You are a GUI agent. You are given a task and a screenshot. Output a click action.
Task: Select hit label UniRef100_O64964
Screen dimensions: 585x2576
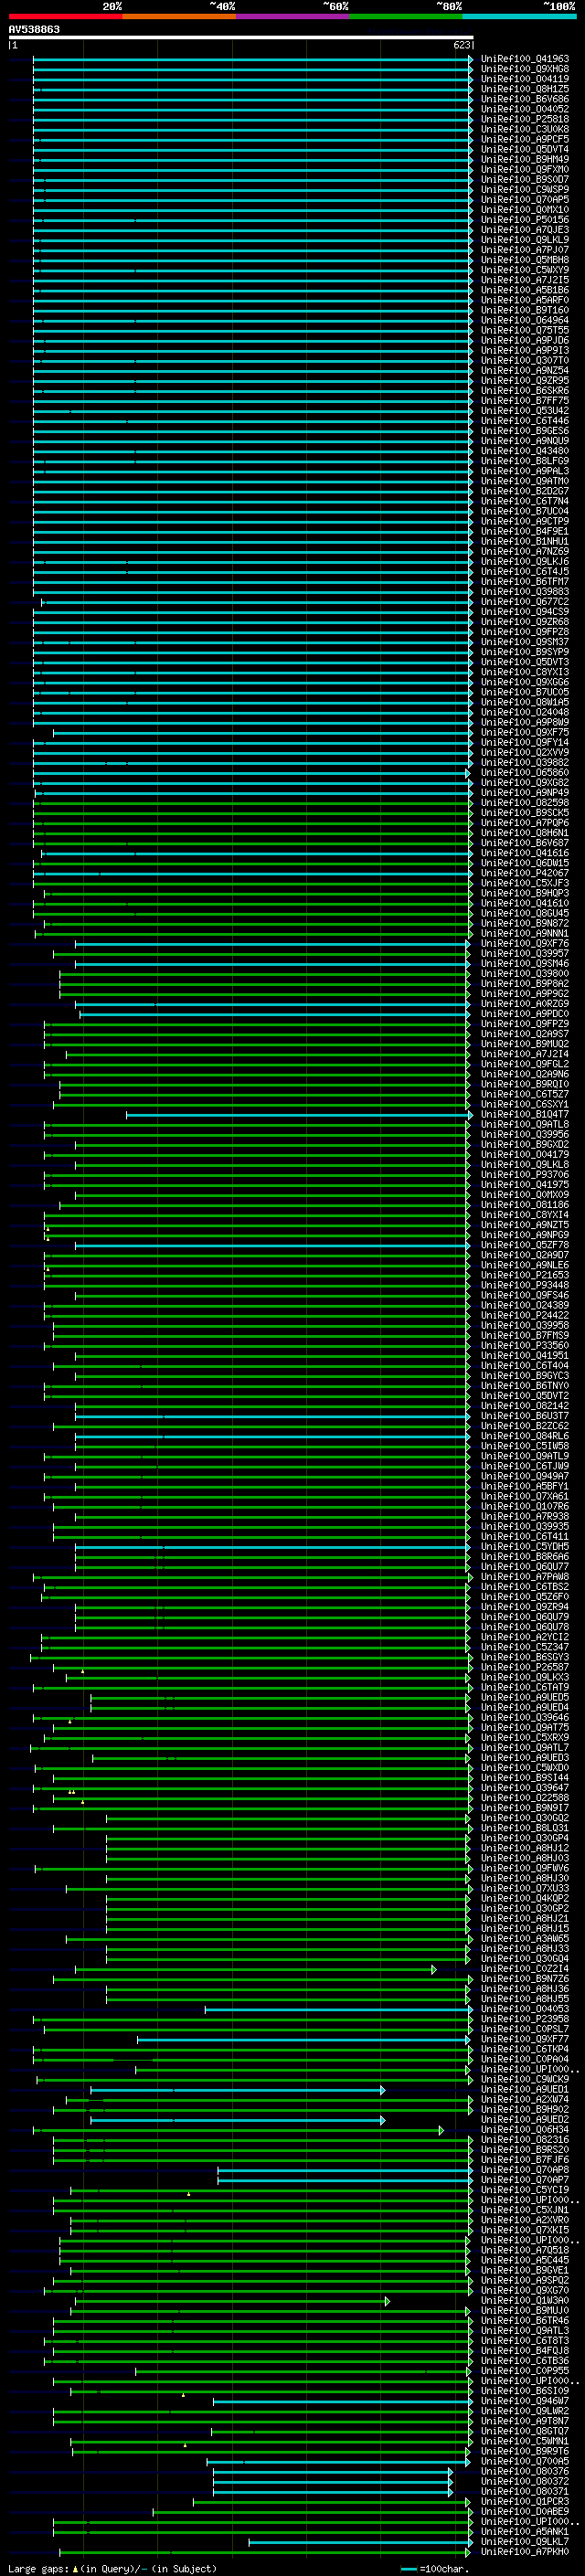click(x=525, y=320)
